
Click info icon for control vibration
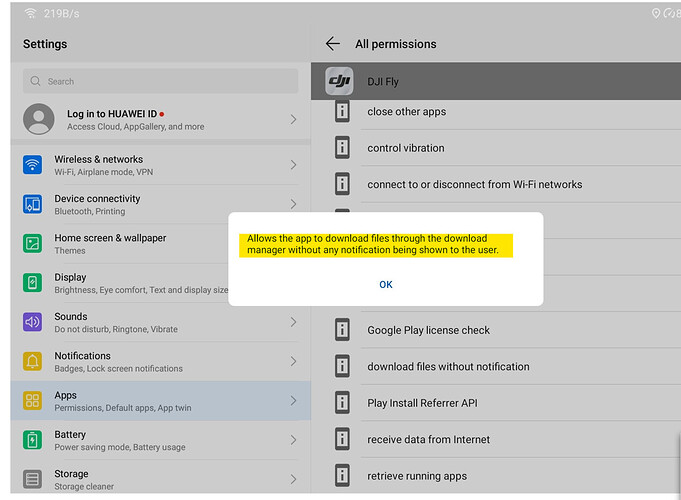click(x=342, y=148)
